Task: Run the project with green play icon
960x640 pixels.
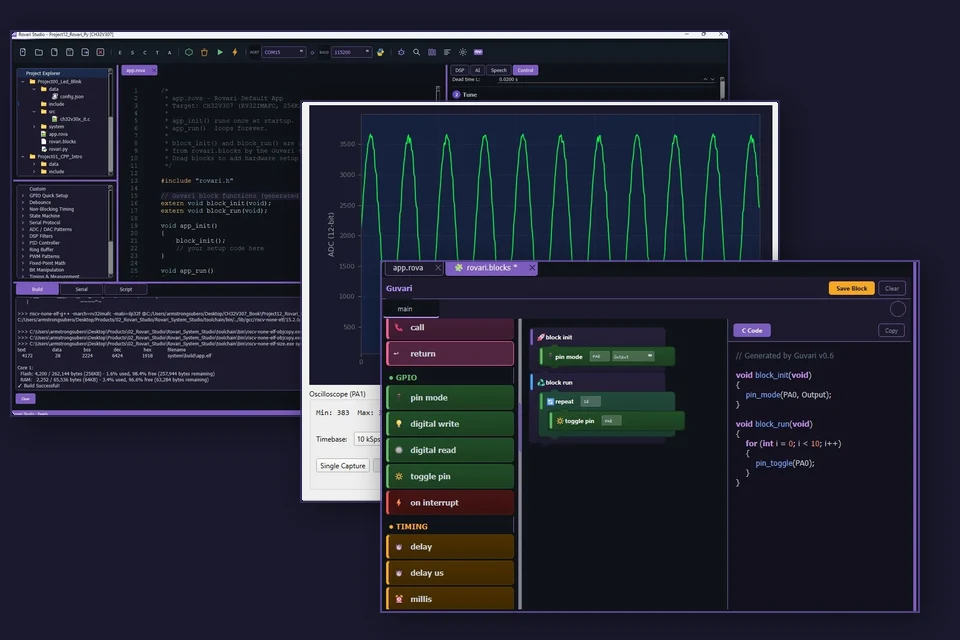Action: [220, 53]
